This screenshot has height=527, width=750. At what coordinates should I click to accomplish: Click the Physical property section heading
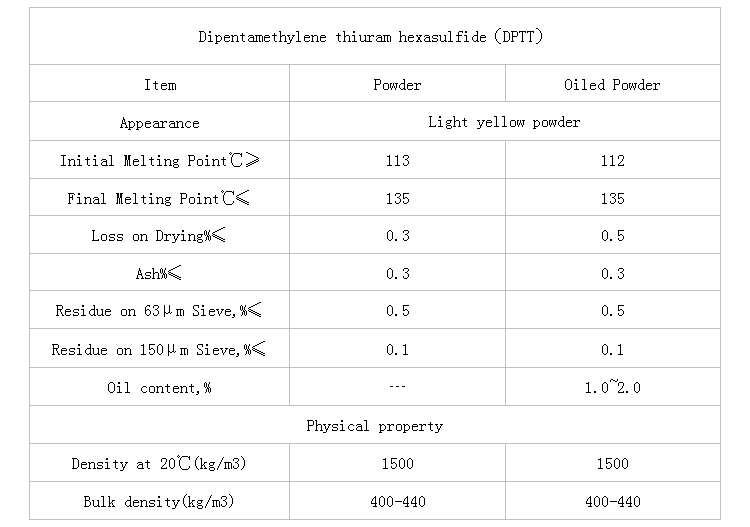point(374,426)
